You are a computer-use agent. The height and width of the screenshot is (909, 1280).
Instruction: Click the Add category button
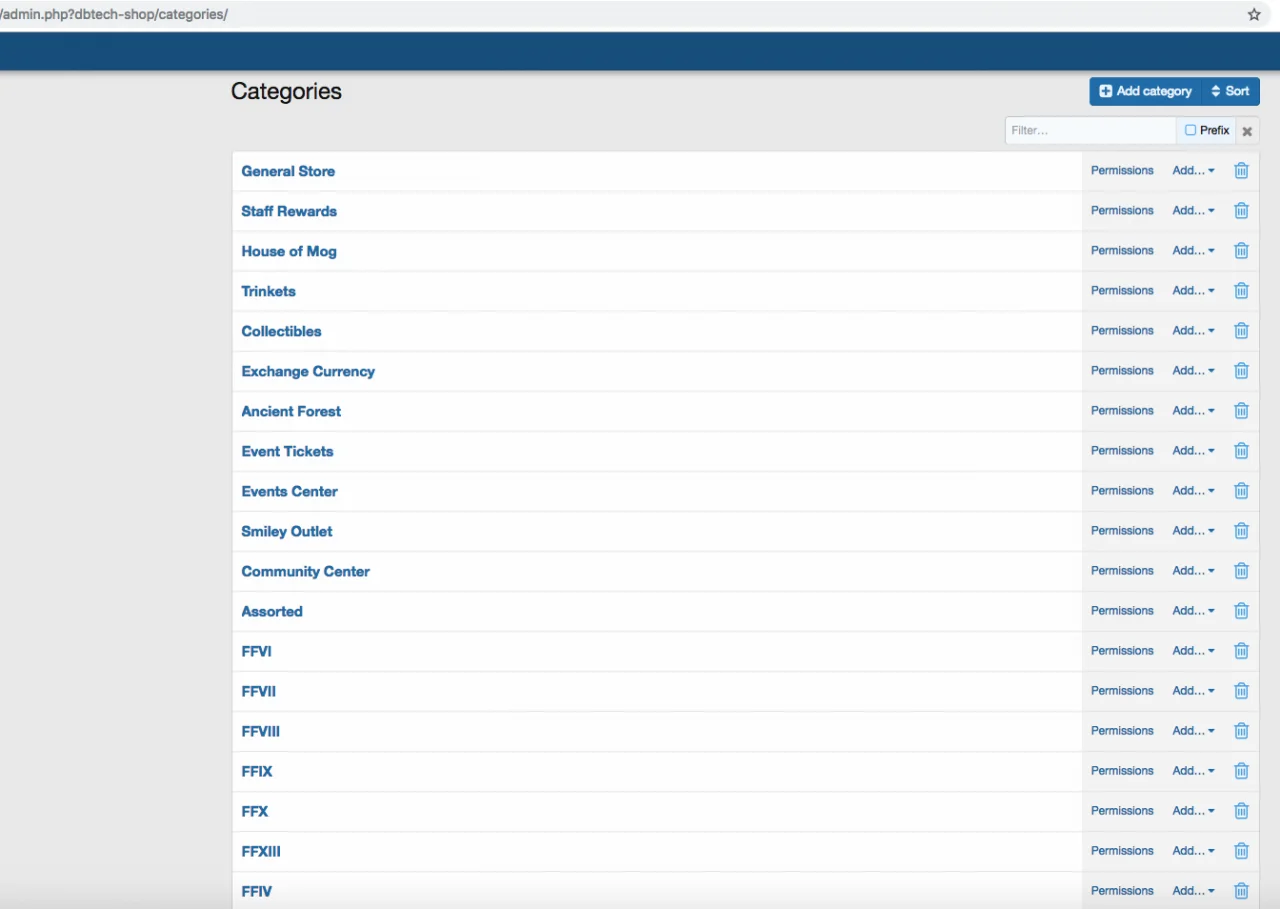pos(1145,91)
